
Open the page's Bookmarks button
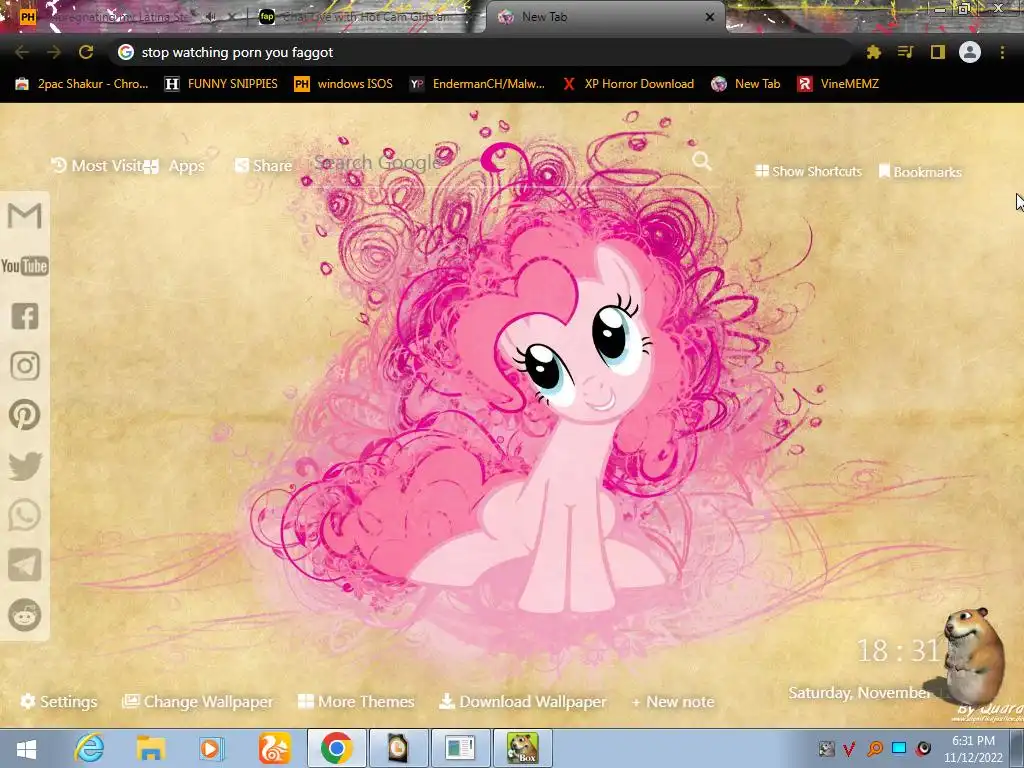920,172
